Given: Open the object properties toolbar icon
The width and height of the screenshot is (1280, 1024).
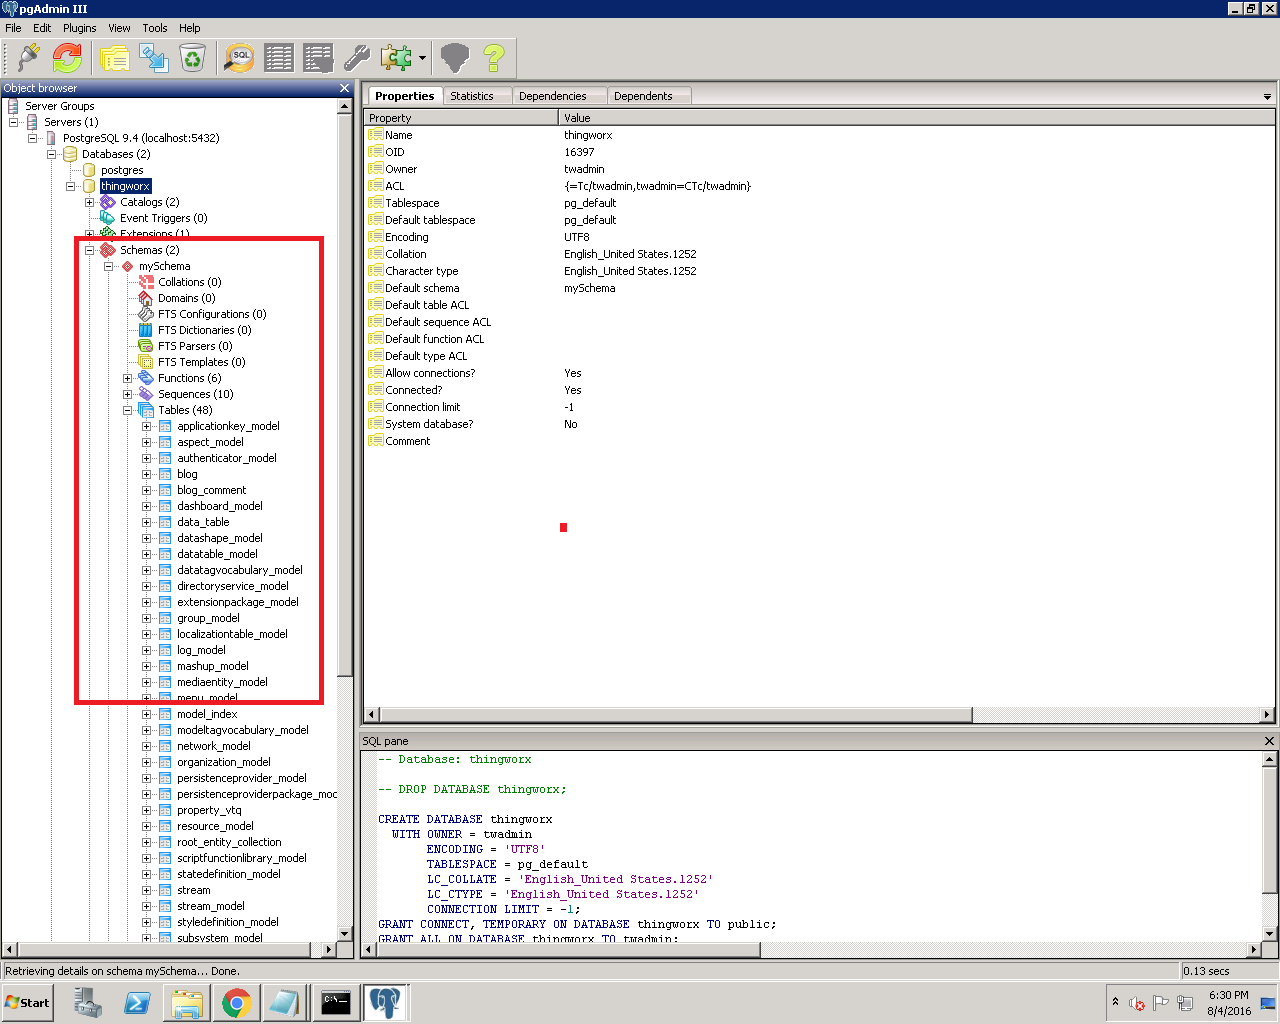Looking at the screenshot, I should click(114, 58).
